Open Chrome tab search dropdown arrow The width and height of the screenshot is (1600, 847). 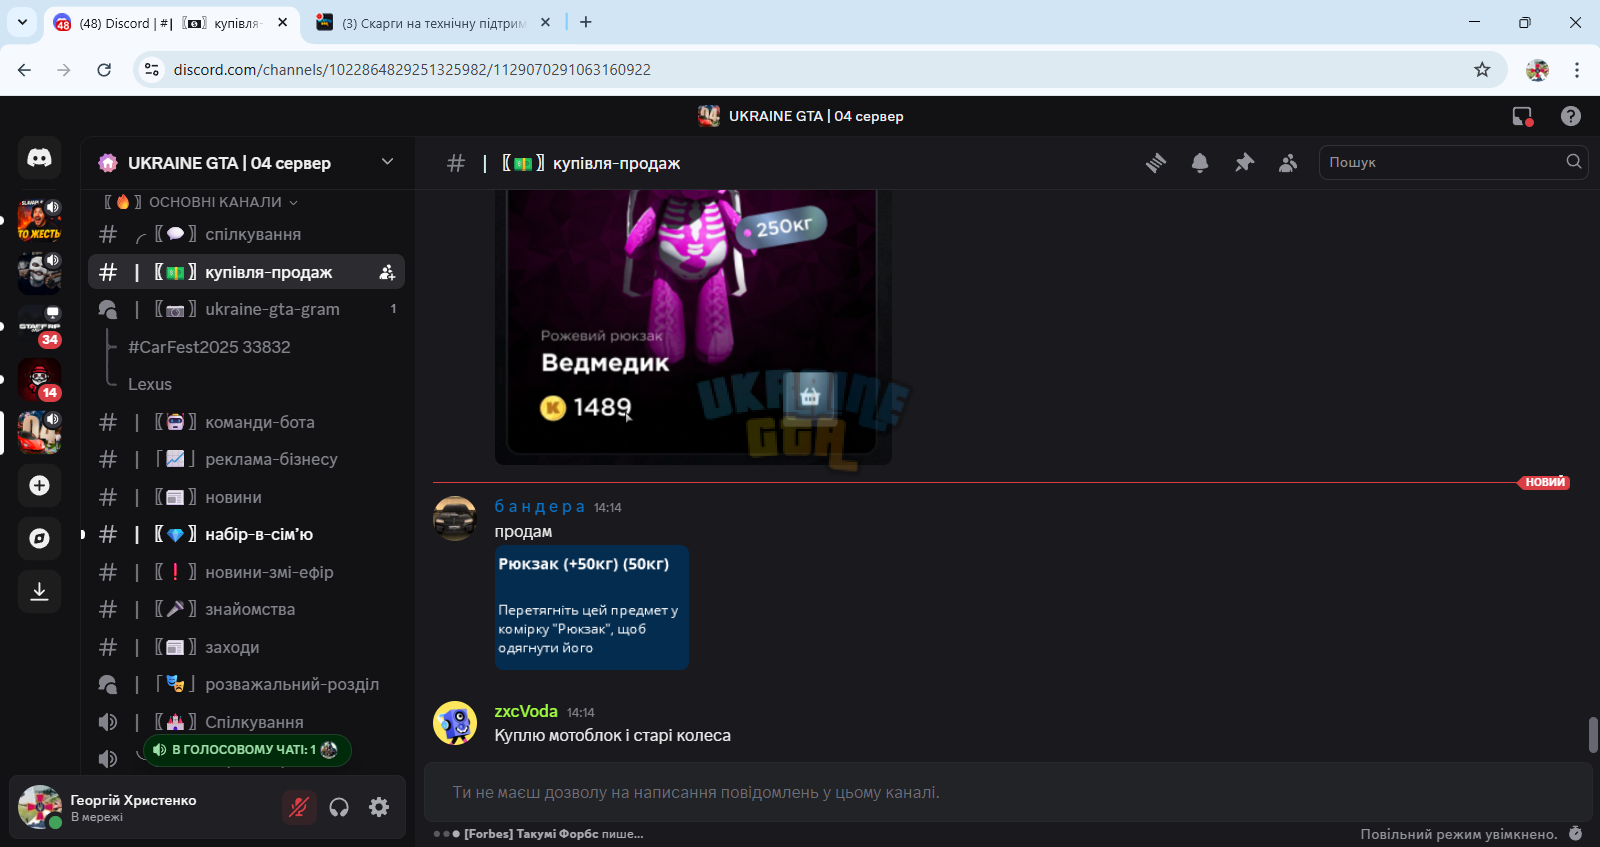pyautogui.click(x=22, y=22)
